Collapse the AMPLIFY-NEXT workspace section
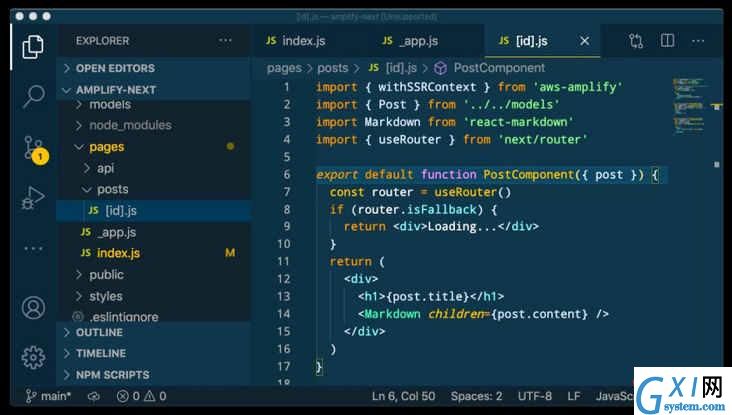732x415 pixels. 154,90
